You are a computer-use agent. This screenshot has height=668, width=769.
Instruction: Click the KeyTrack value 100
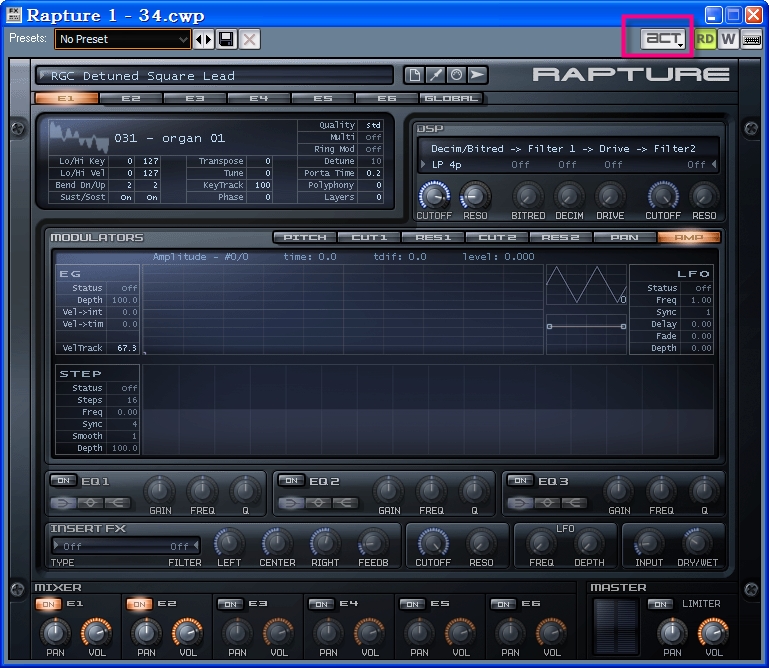[x=260, y=185]
